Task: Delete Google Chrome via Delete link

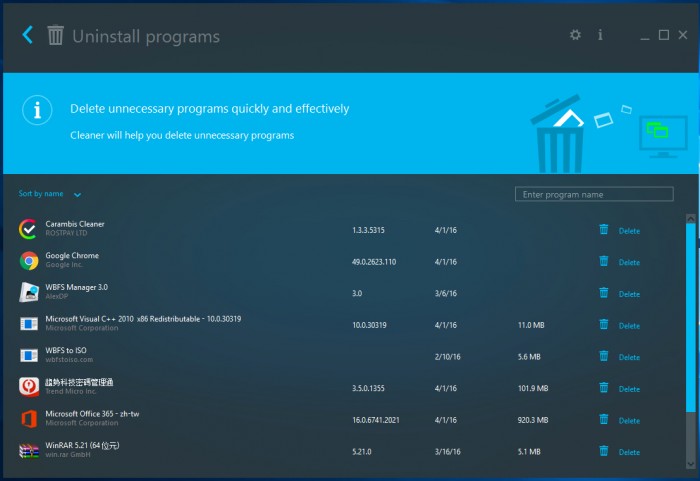Action: (629, 263)
